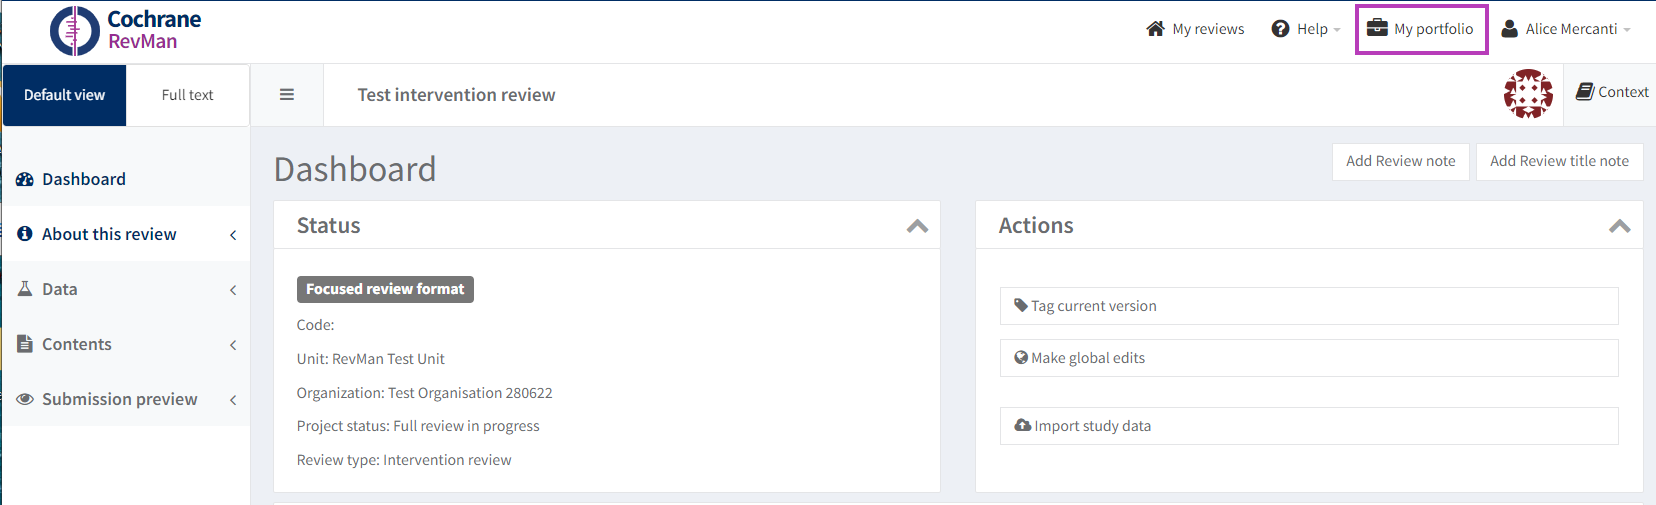Switch to the Full text tab
This screenshot has width=1656, height=505.
click(187, 95)
